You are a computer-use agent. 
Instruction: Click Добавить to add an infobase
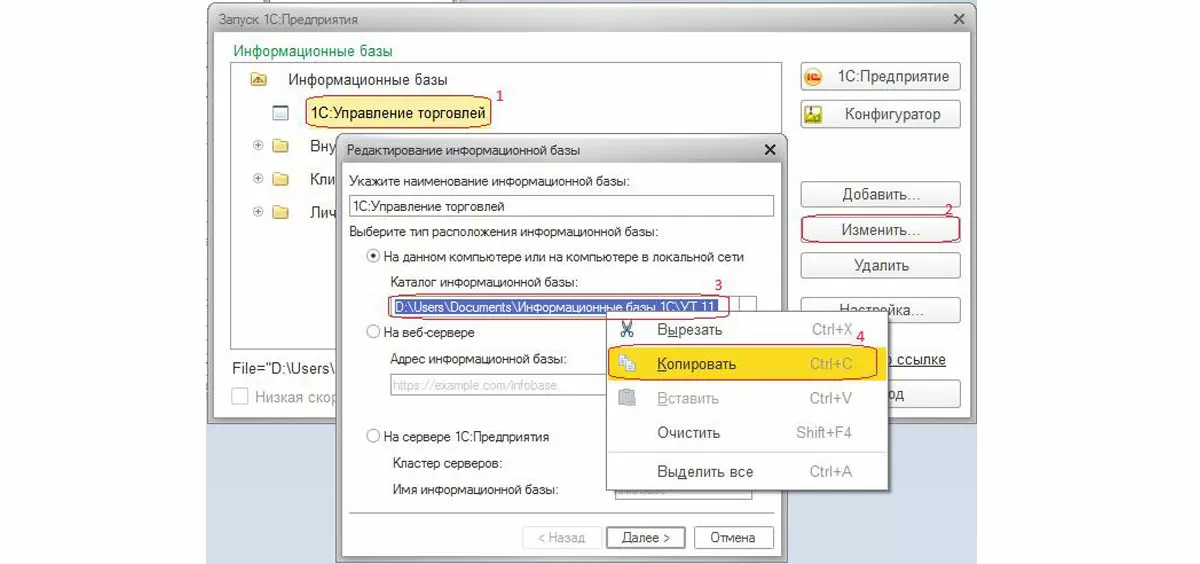(x=880, y=194)
